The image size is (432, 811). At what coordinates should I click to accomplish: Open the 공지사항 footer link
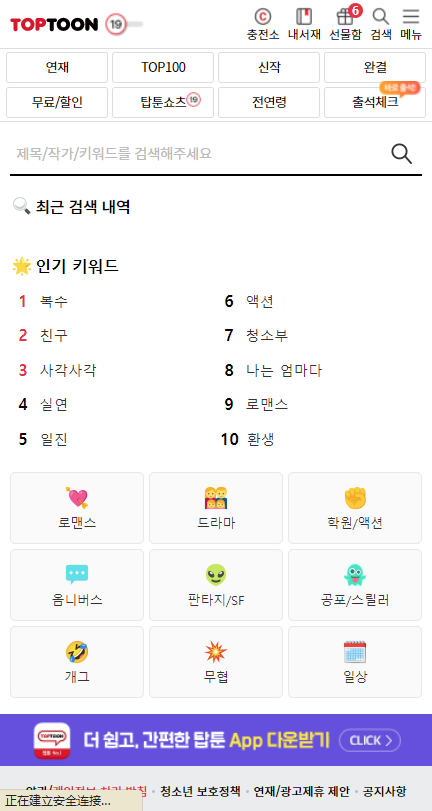tap(384, 791)
